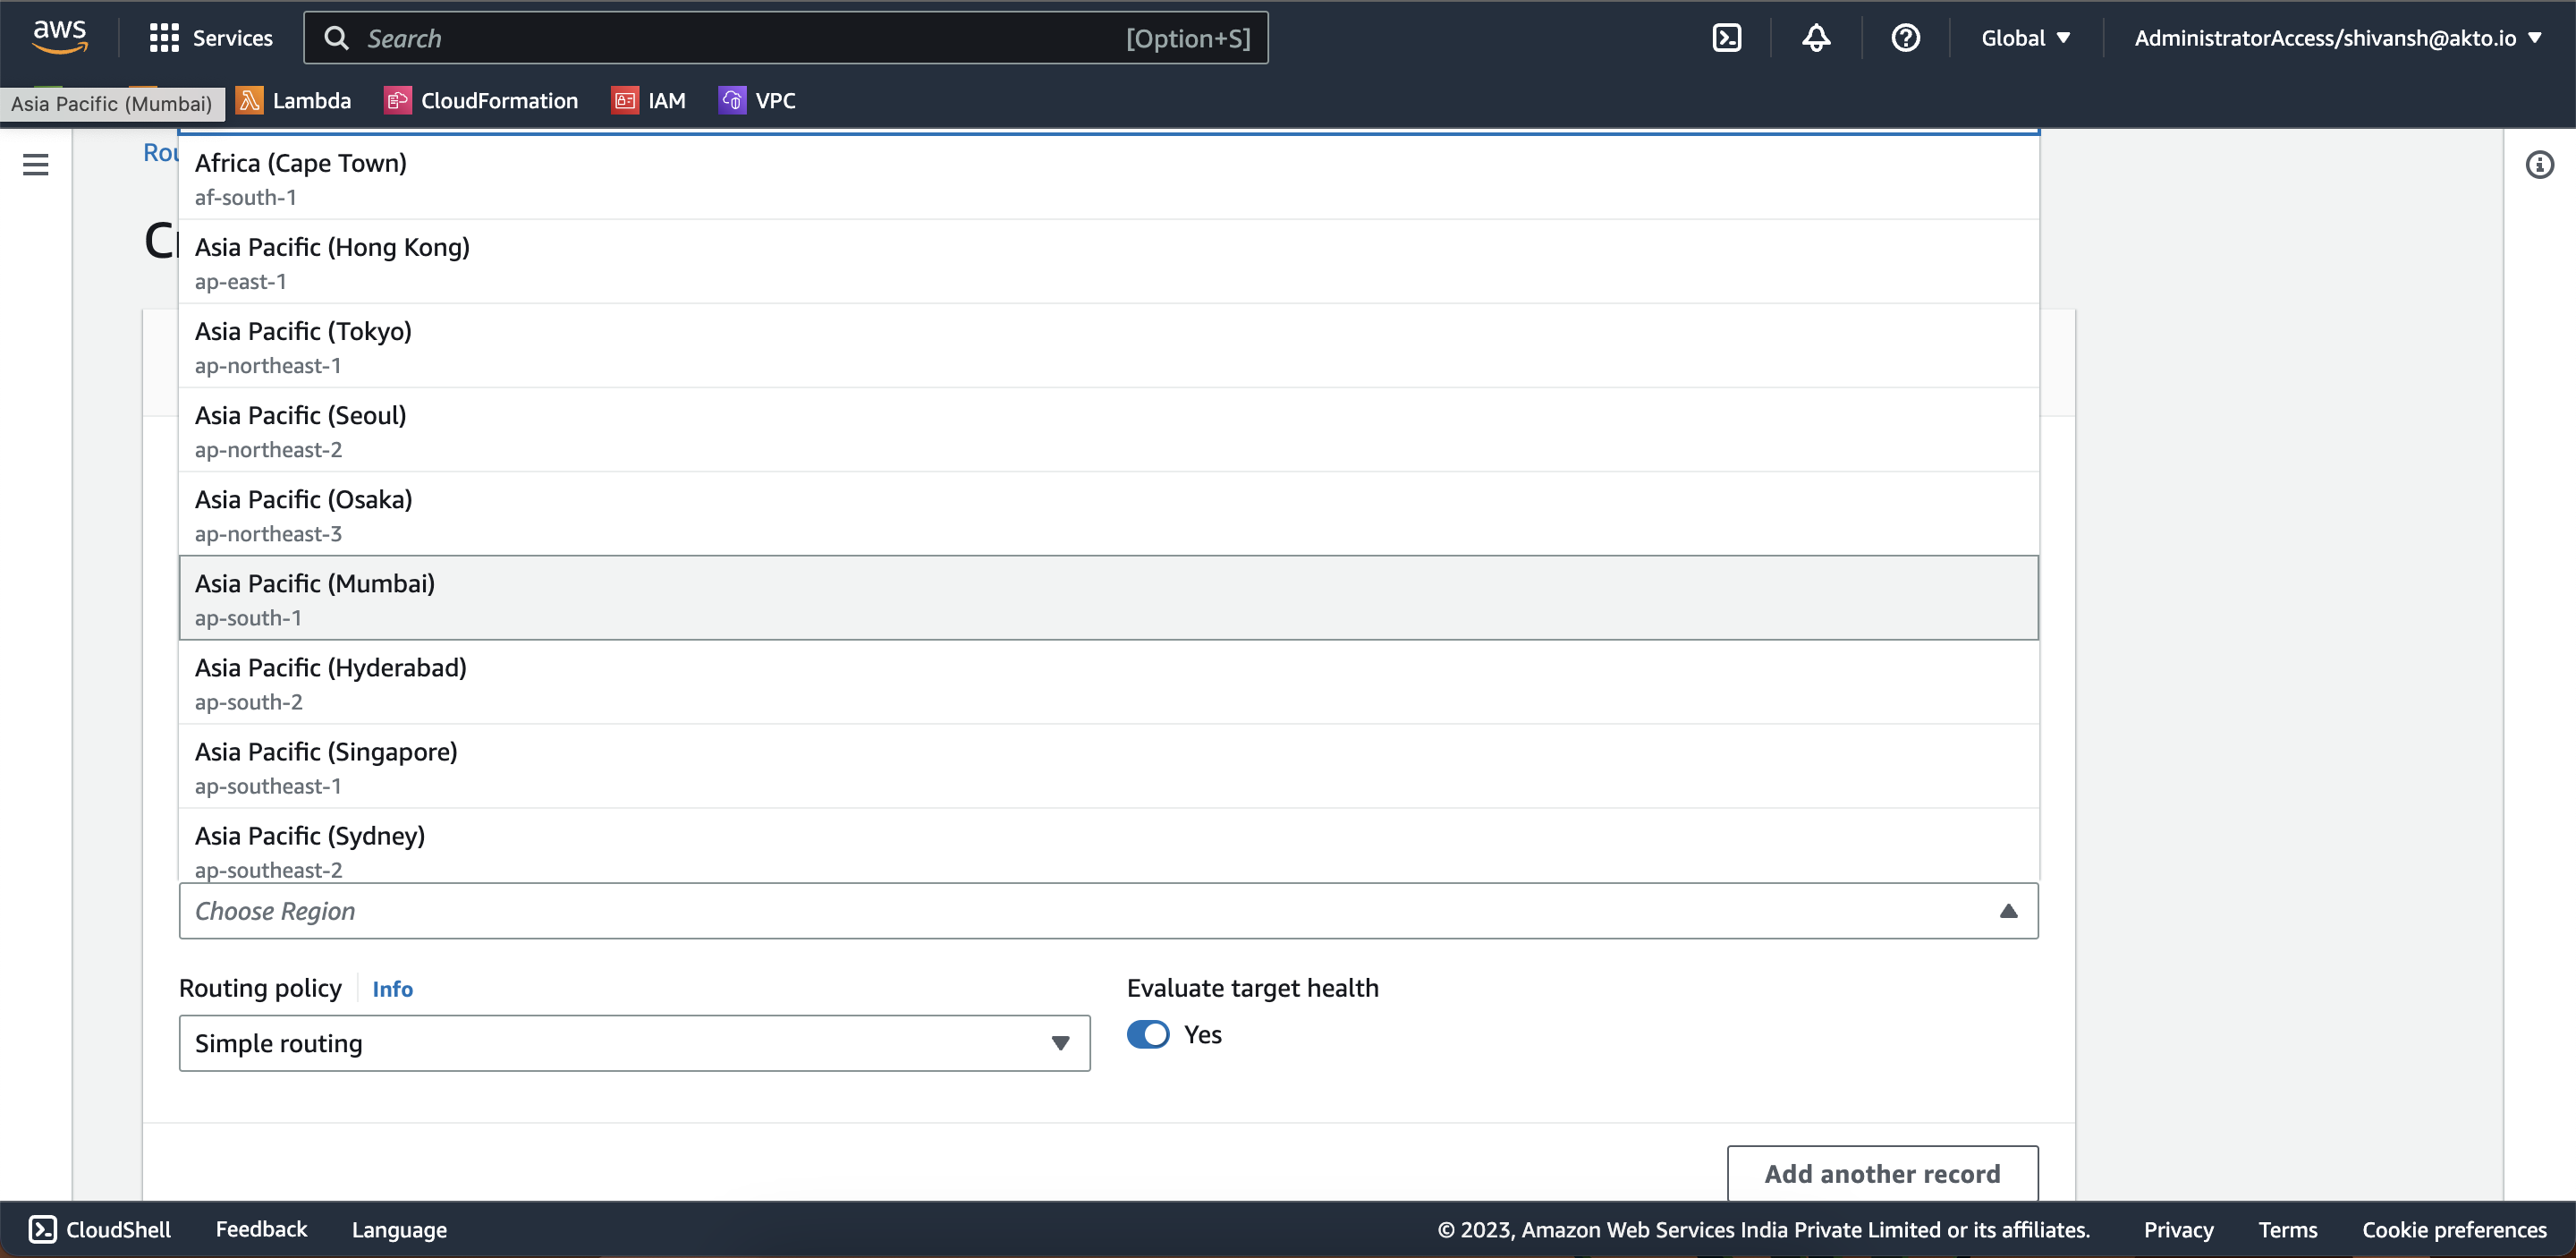Open Lambda shortcut in favorites bar
The width and height of the screenshot is (2576, 1258).
tap(294, 101)
